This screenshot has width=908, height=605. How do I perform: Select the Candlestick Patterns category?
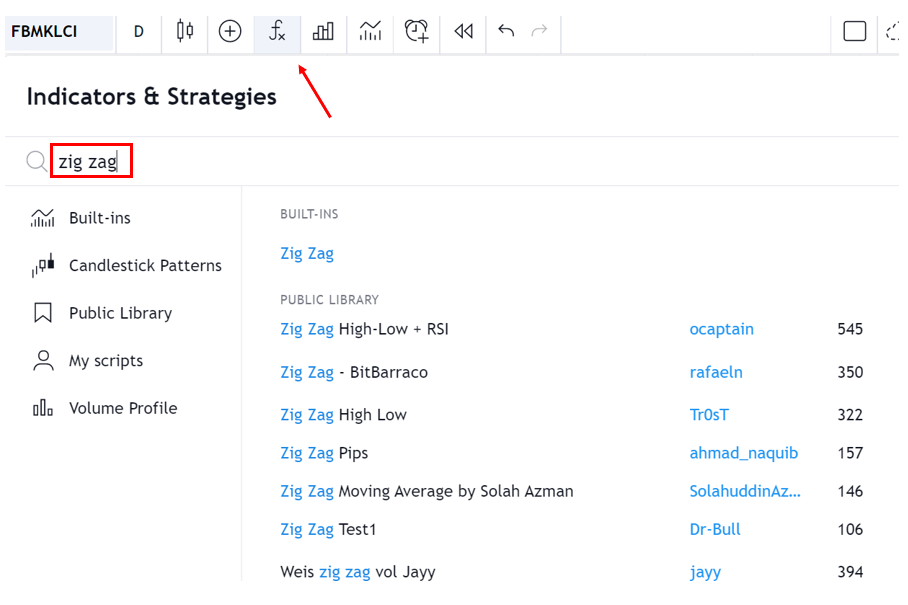point(145,266)
